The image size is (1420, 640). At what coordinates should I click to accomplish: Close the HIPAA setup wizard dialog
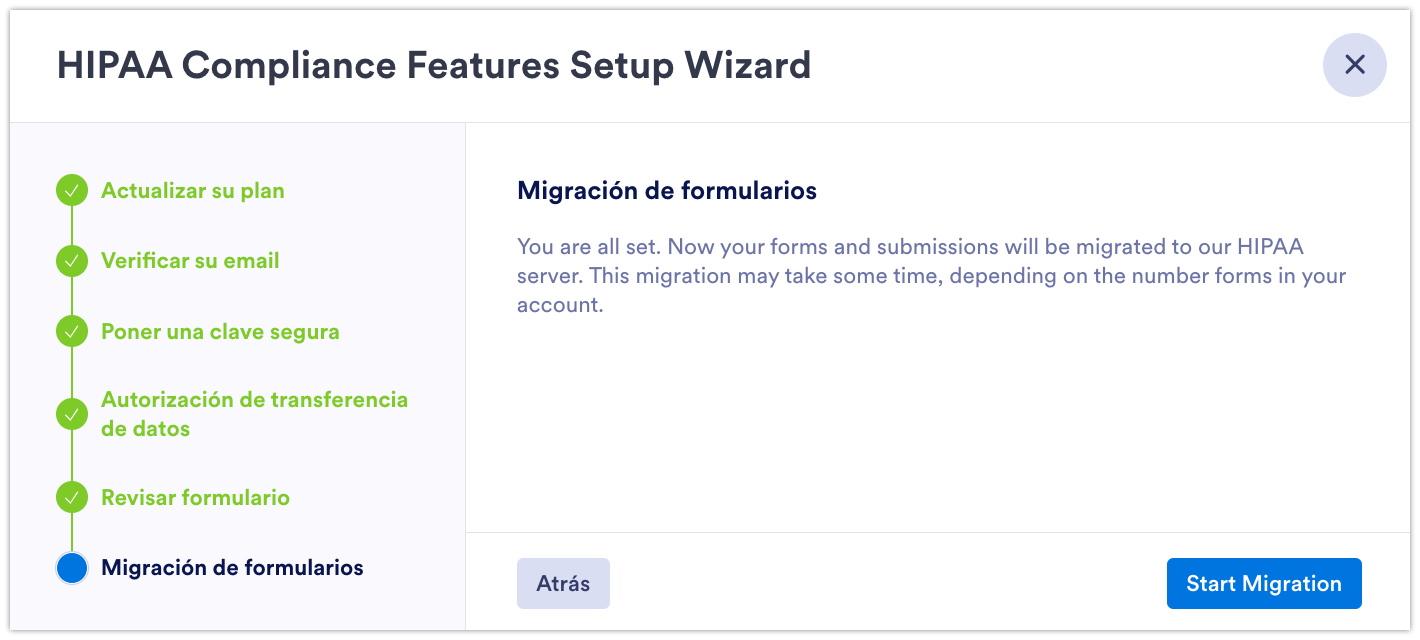1354,65
